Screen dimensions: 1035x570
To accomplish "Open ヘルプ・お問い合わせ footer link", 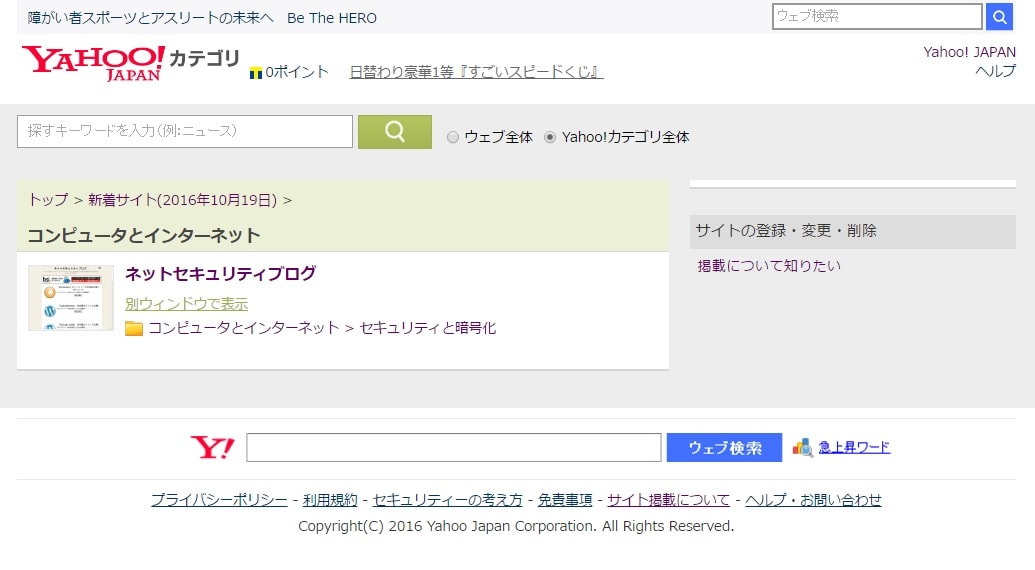I will (x=813, y=500).
